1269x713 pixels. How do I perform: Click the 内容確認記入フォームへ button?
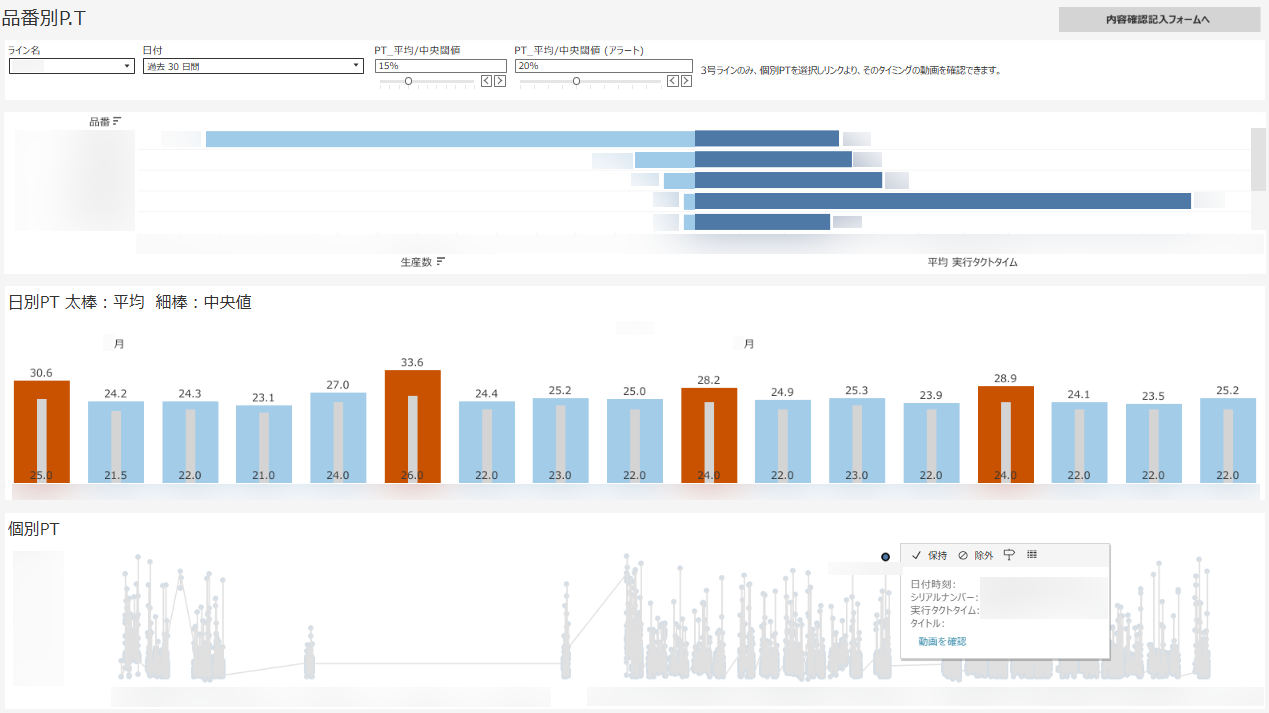tap(1159, 20)
